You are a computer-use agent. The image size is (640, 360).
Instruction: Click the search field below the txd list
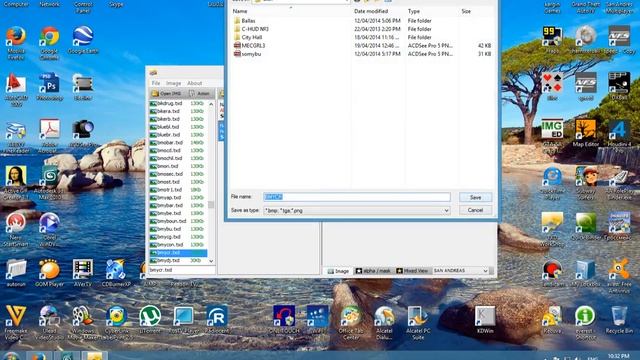pos(182,270)
